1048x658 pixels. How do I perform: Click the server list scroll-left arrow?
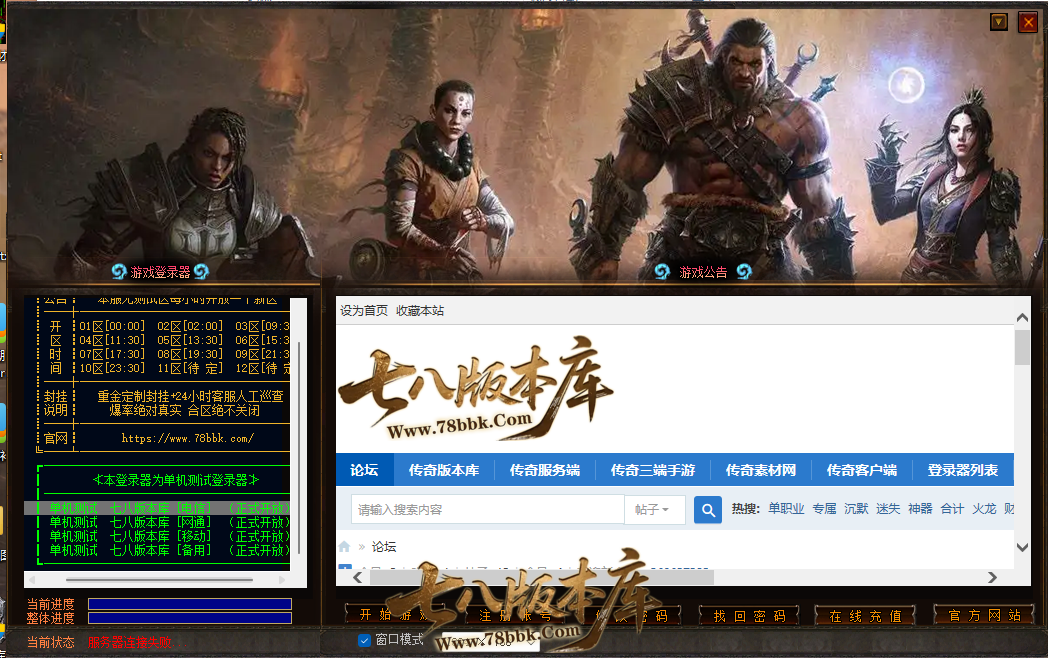point(32,580)
